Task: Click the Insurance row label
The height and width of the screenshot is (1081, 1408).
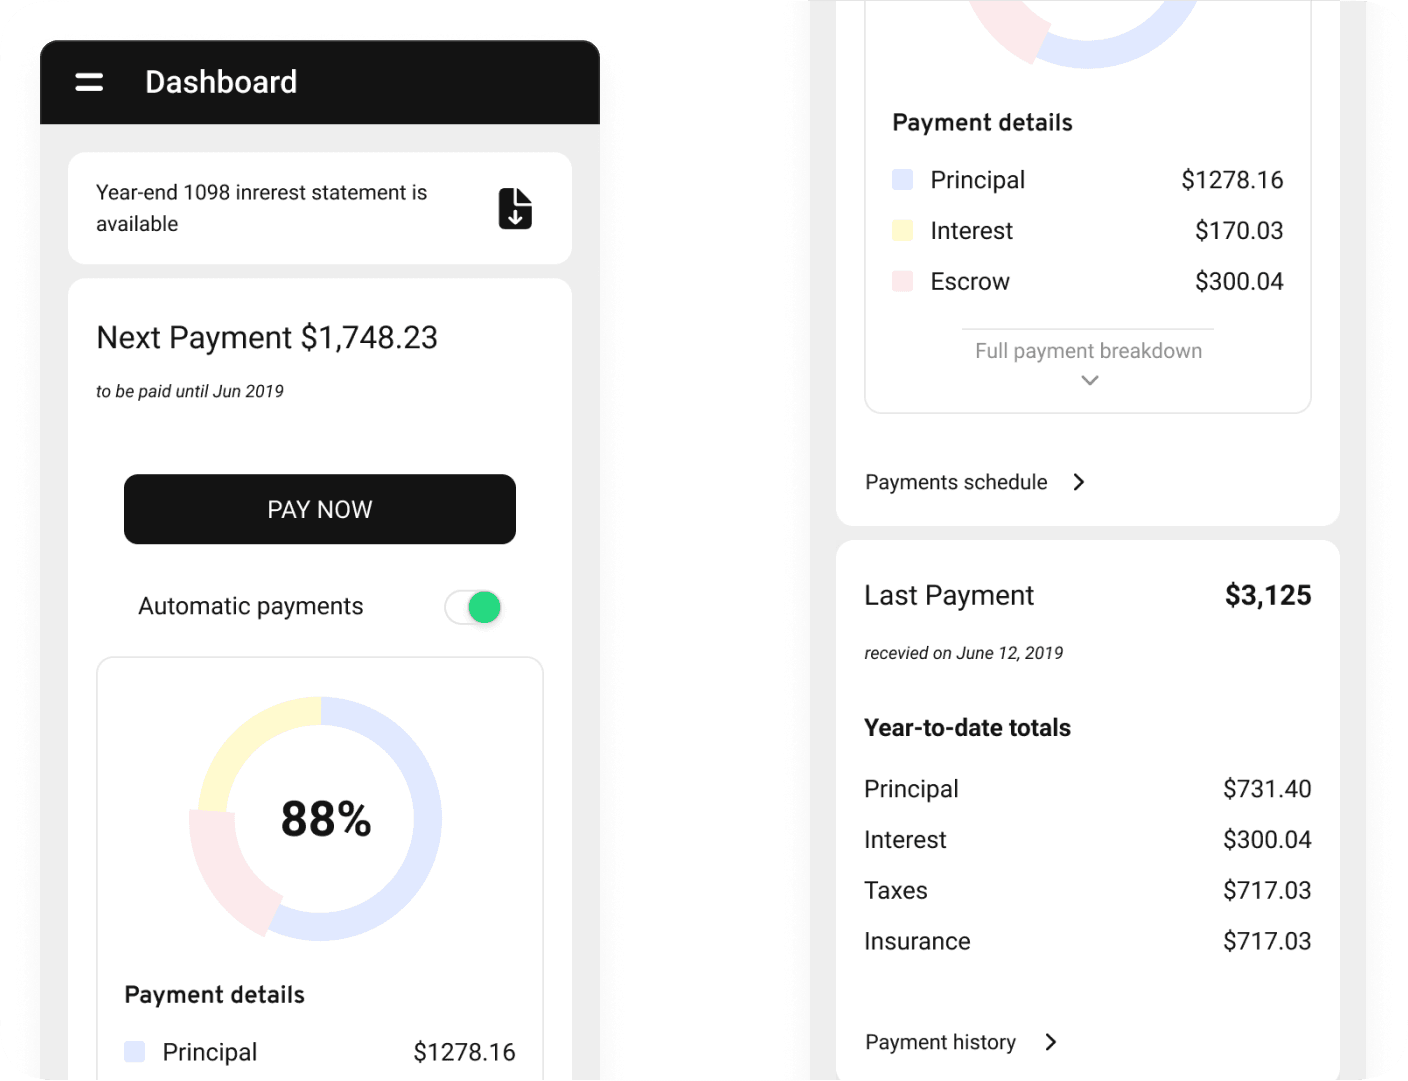Action: (x=917, y=942)
